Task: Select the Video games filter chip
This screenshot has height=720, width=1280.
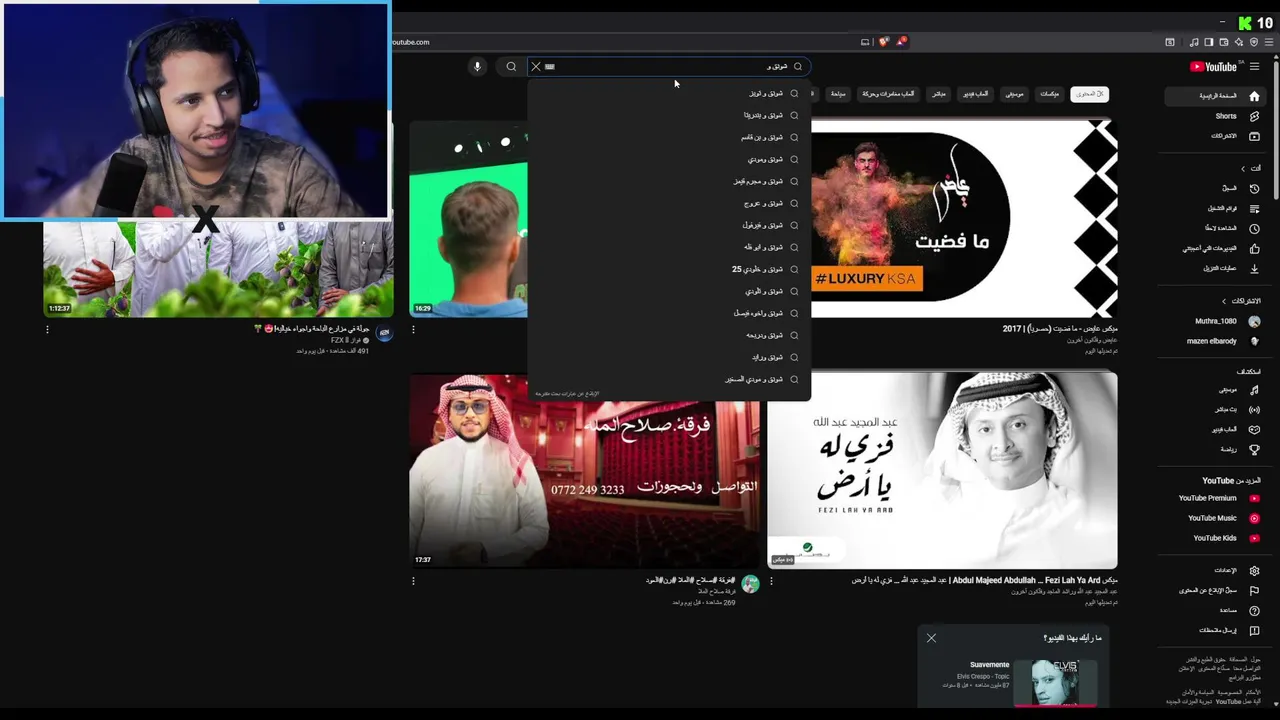Action: (975, 94)
